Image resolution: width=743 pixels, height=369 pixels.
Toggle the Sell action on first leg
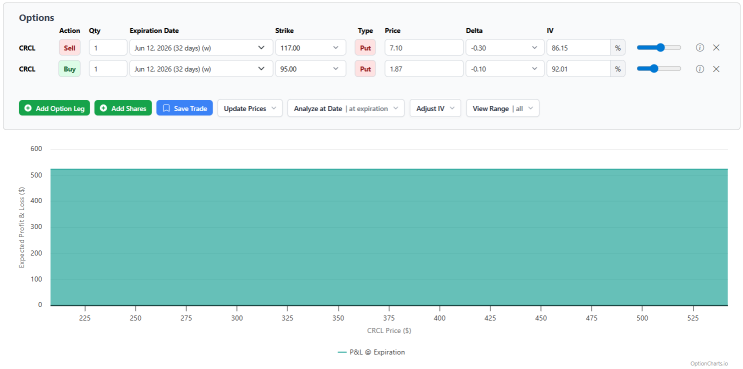coord(70,48)
